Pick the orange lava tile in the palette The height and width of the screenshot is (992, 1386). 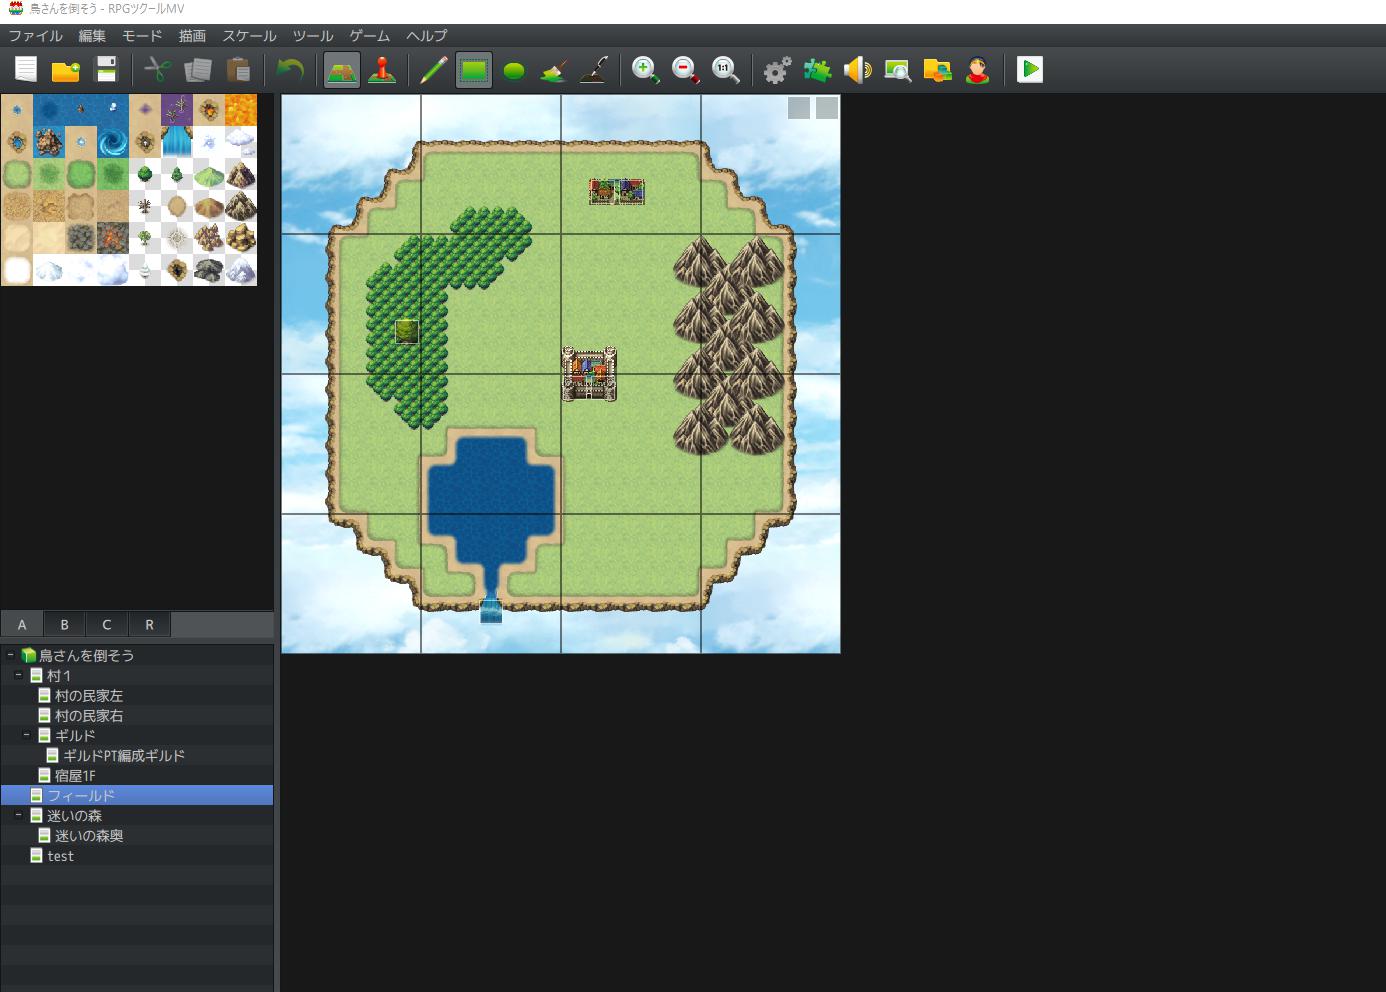(241, 110)
